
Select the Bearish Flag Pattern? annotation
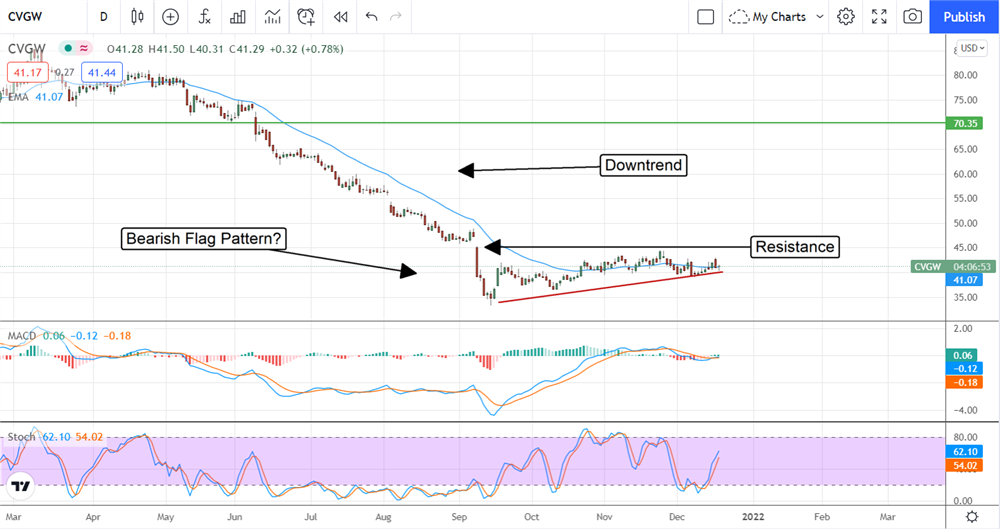203,239
